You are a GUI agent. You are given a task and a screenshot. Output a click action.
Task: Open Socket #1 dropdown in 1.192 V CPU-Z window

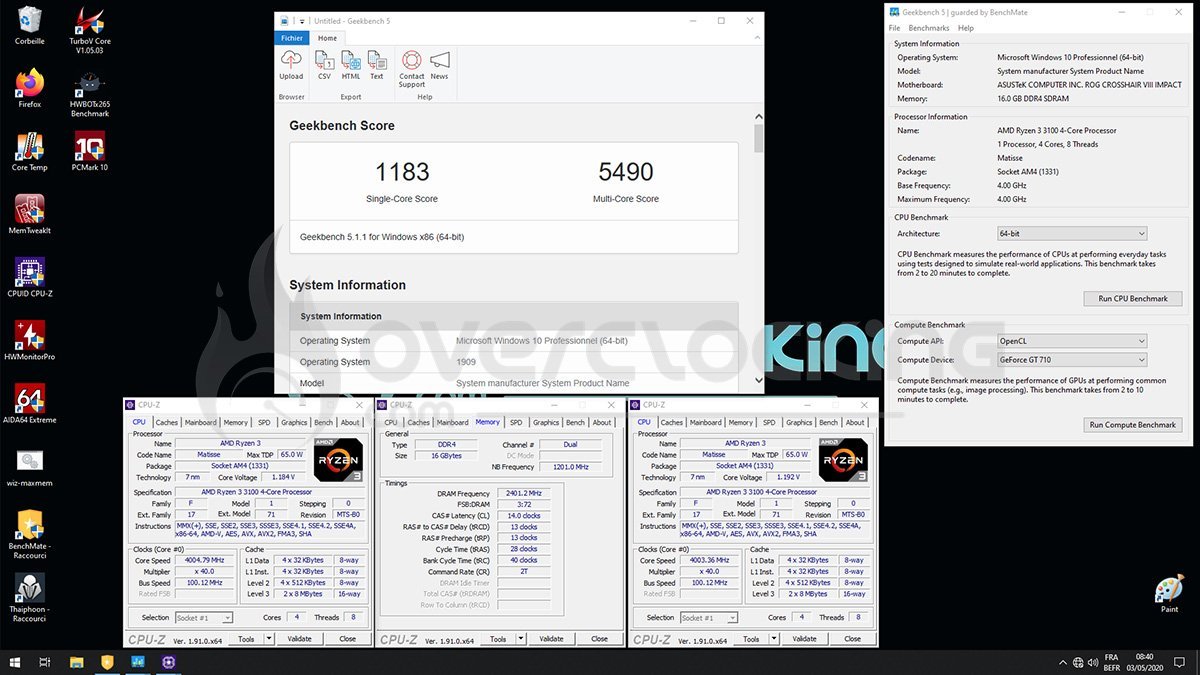[709, 618]
